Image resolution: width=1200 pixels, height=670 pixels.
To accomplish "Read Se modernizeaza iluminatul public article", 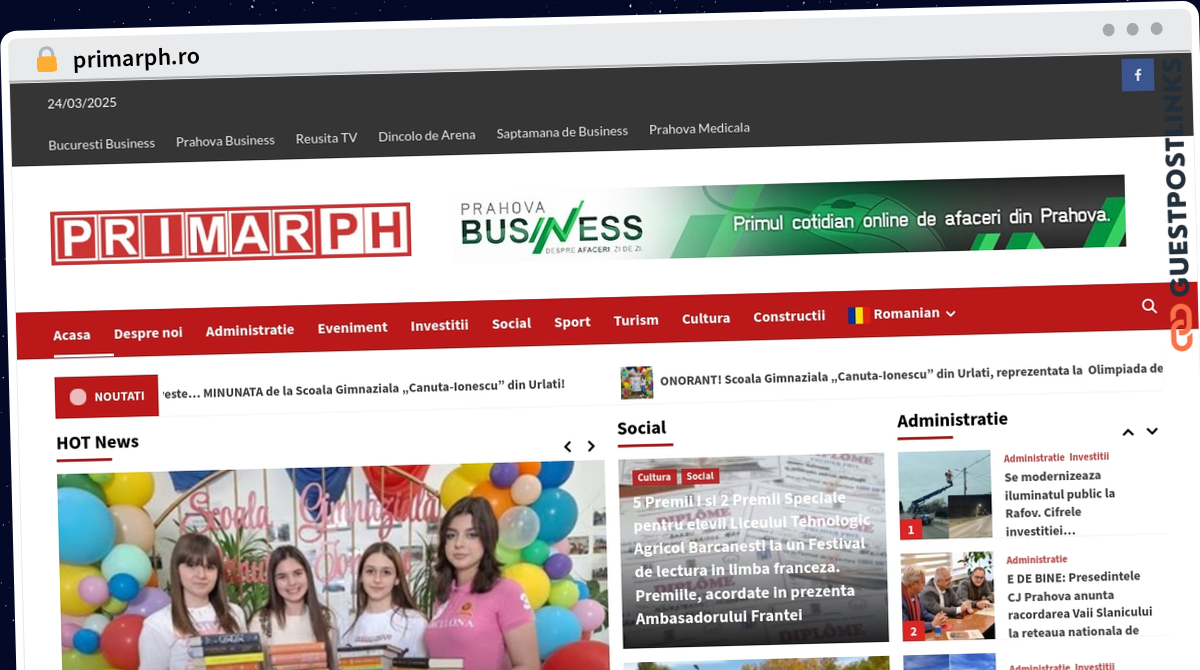I will 1060,505.
